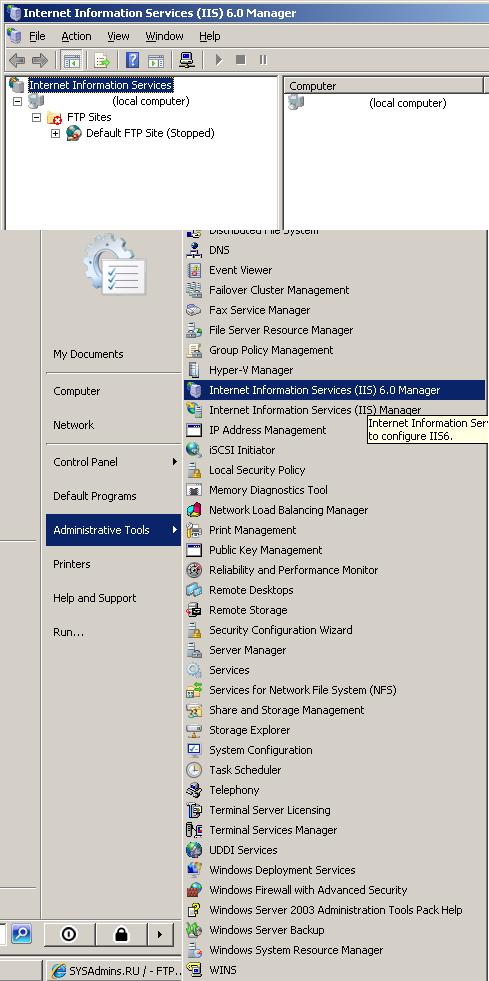Open Help via blue question mark icon

point(133,61)
